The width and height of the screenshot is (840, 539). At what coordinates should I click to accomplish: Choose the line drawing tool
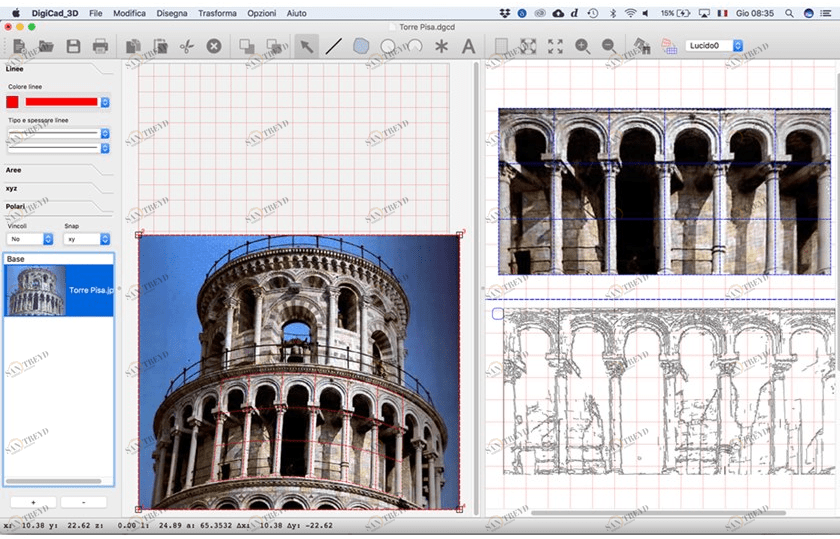tap(334, 46)
